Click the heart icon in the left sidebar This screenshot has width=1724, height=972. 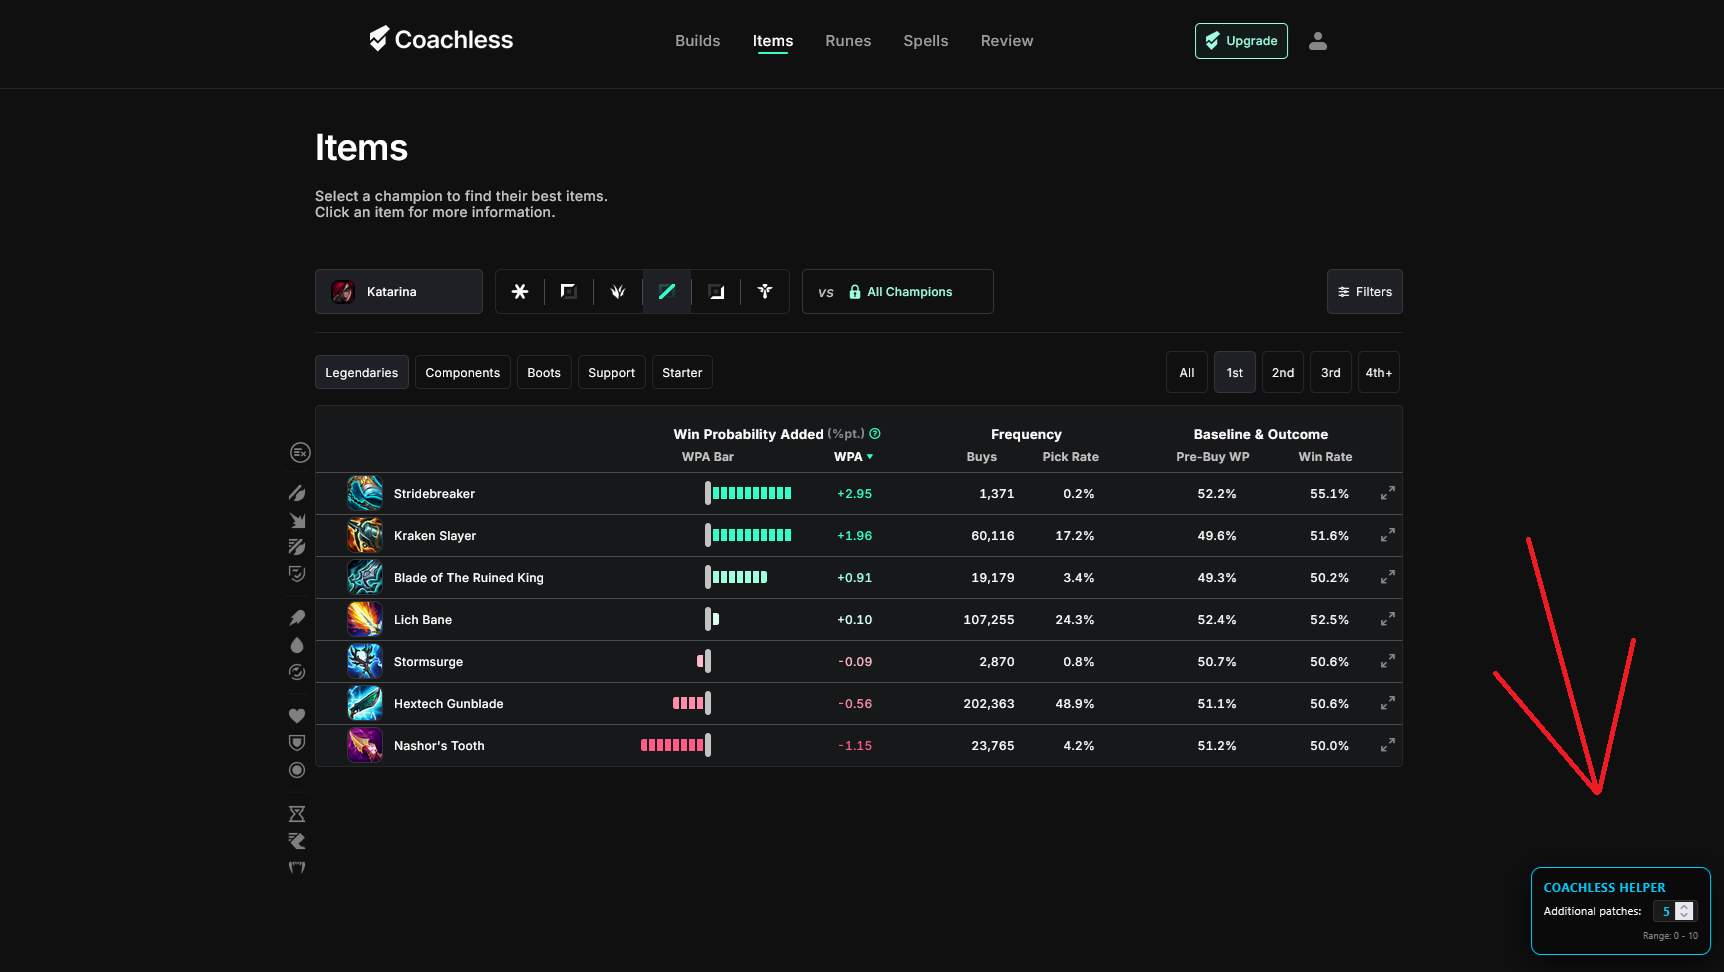(297, 716)
